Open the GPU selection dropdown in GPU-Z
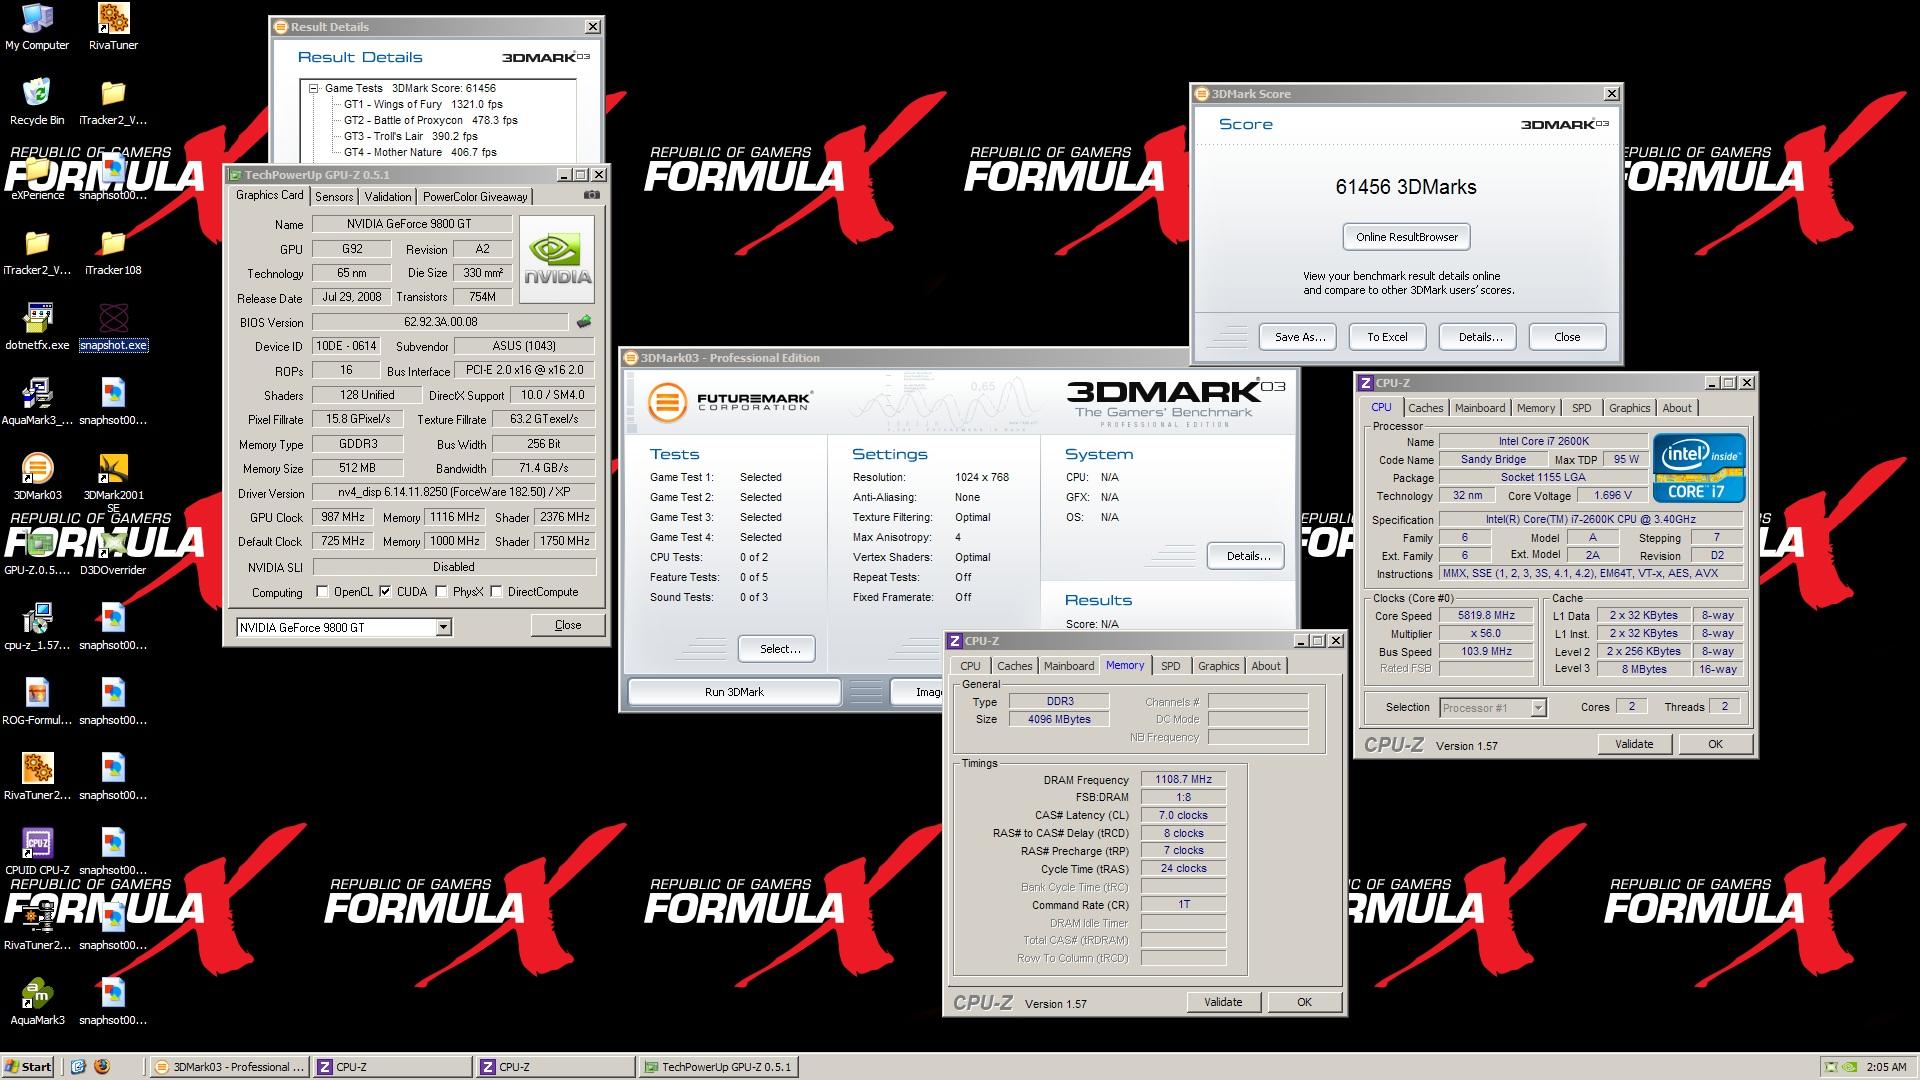 (x=443, y=627)
